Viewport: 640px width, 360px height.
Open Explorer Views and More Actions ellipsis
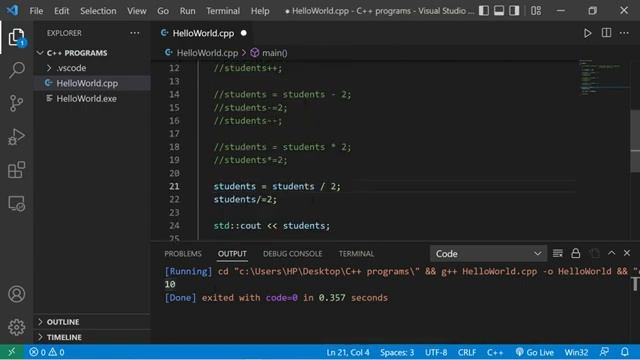click(x=135, y=33)
